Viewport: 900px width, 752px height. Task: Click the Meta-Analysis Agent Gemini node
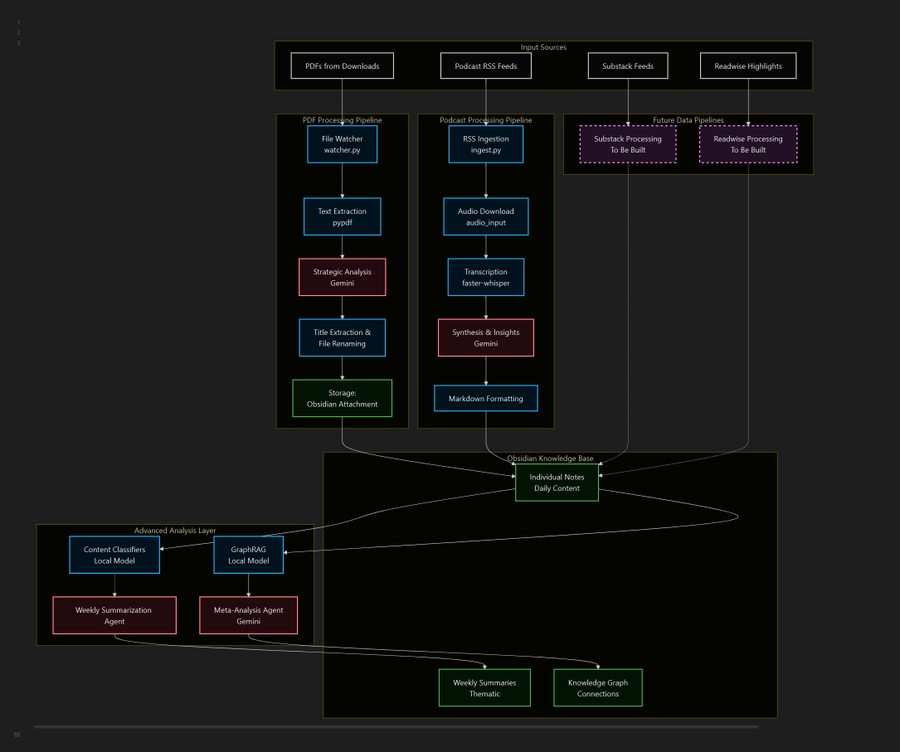(249, 615)
